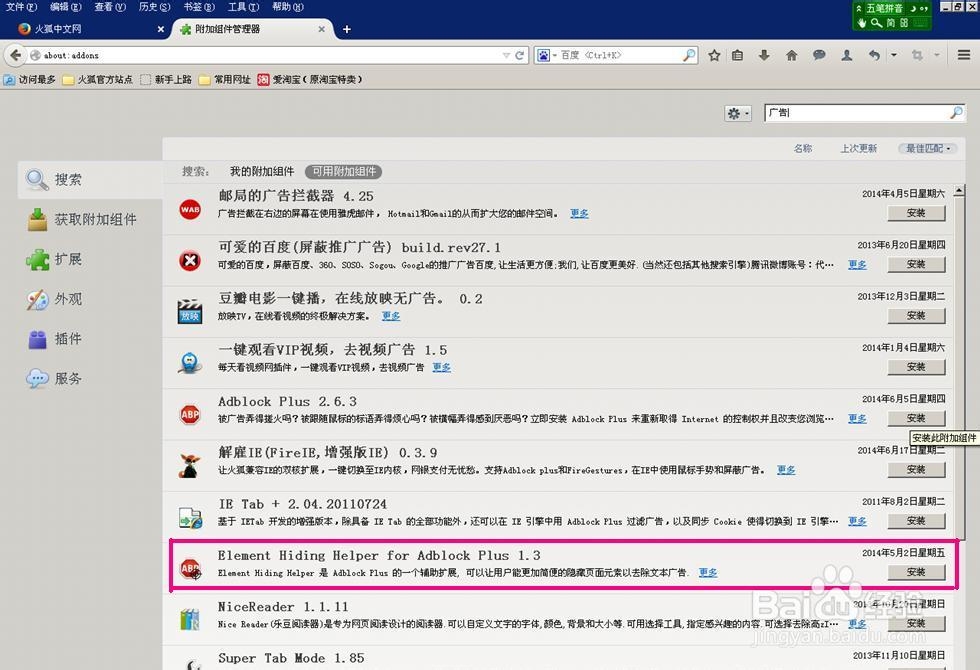
Task: Go to the home page icon
Action: (x=791, y=55)
